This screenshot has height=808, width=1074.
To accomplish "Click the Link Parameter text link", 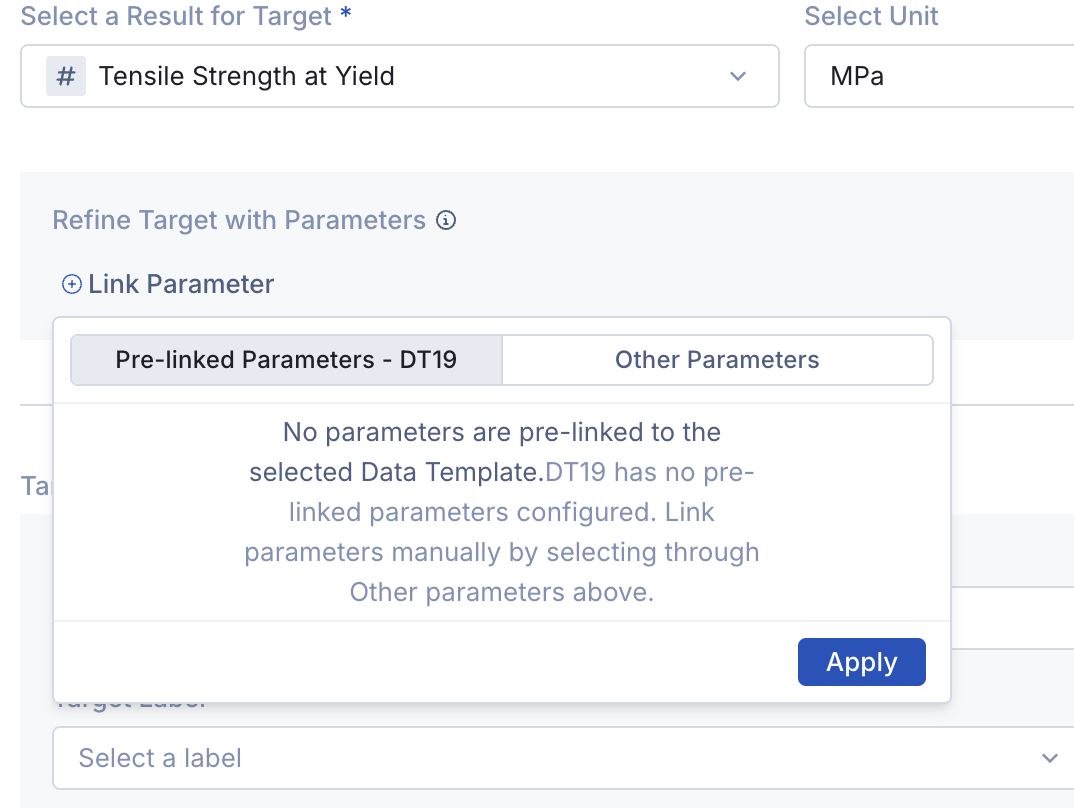I will click(x=181, y=284).
